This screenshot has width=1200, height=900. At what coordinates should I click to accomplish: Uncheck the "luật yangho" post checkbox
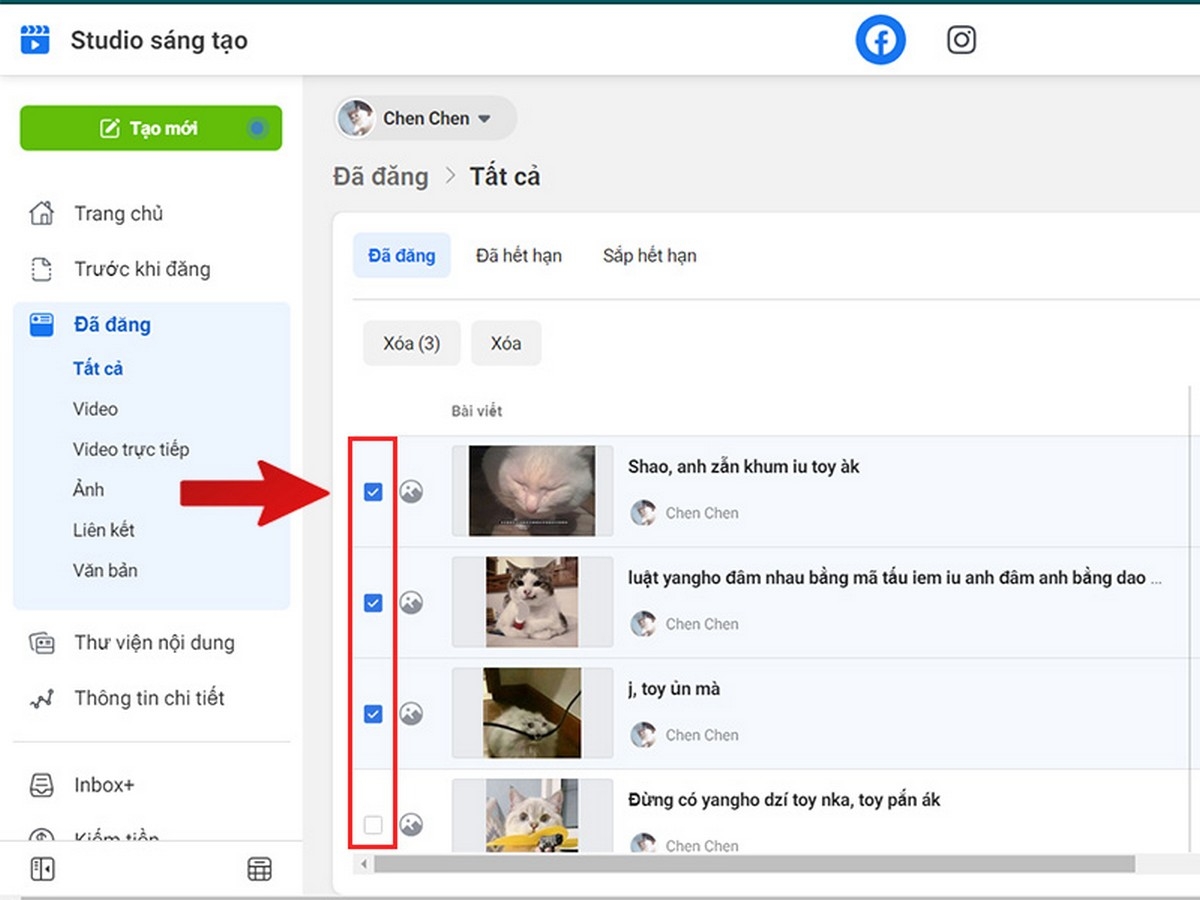click(x=373, y=603)
